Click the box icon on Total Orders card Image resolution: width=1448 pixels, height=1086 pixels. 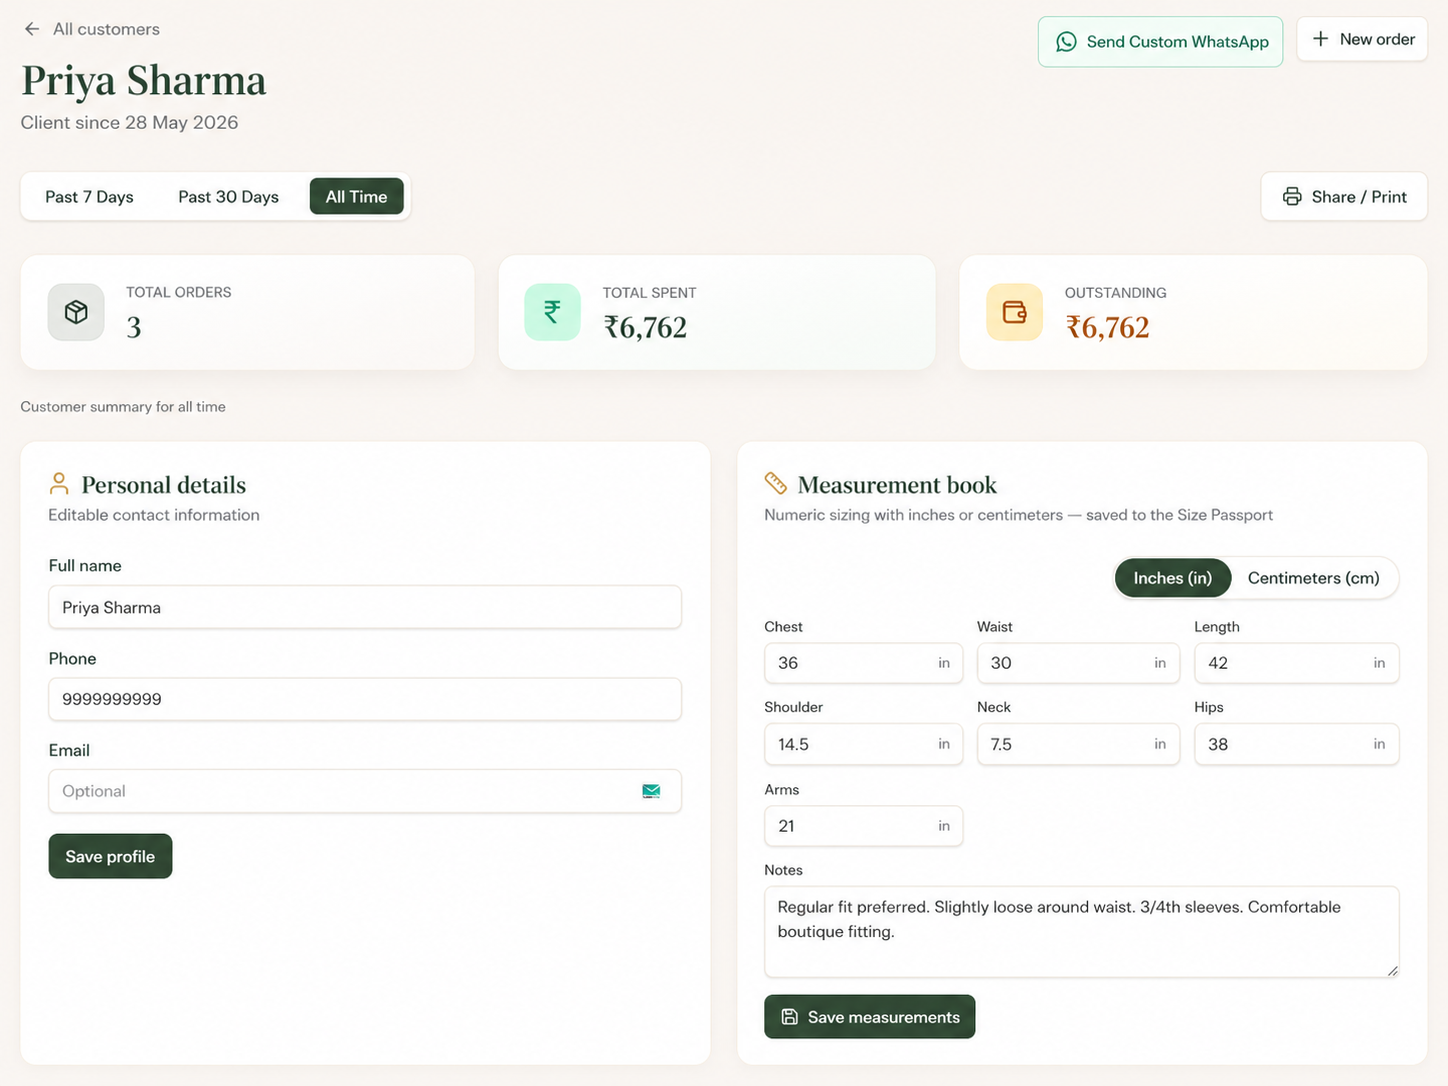tap(76, 312)
